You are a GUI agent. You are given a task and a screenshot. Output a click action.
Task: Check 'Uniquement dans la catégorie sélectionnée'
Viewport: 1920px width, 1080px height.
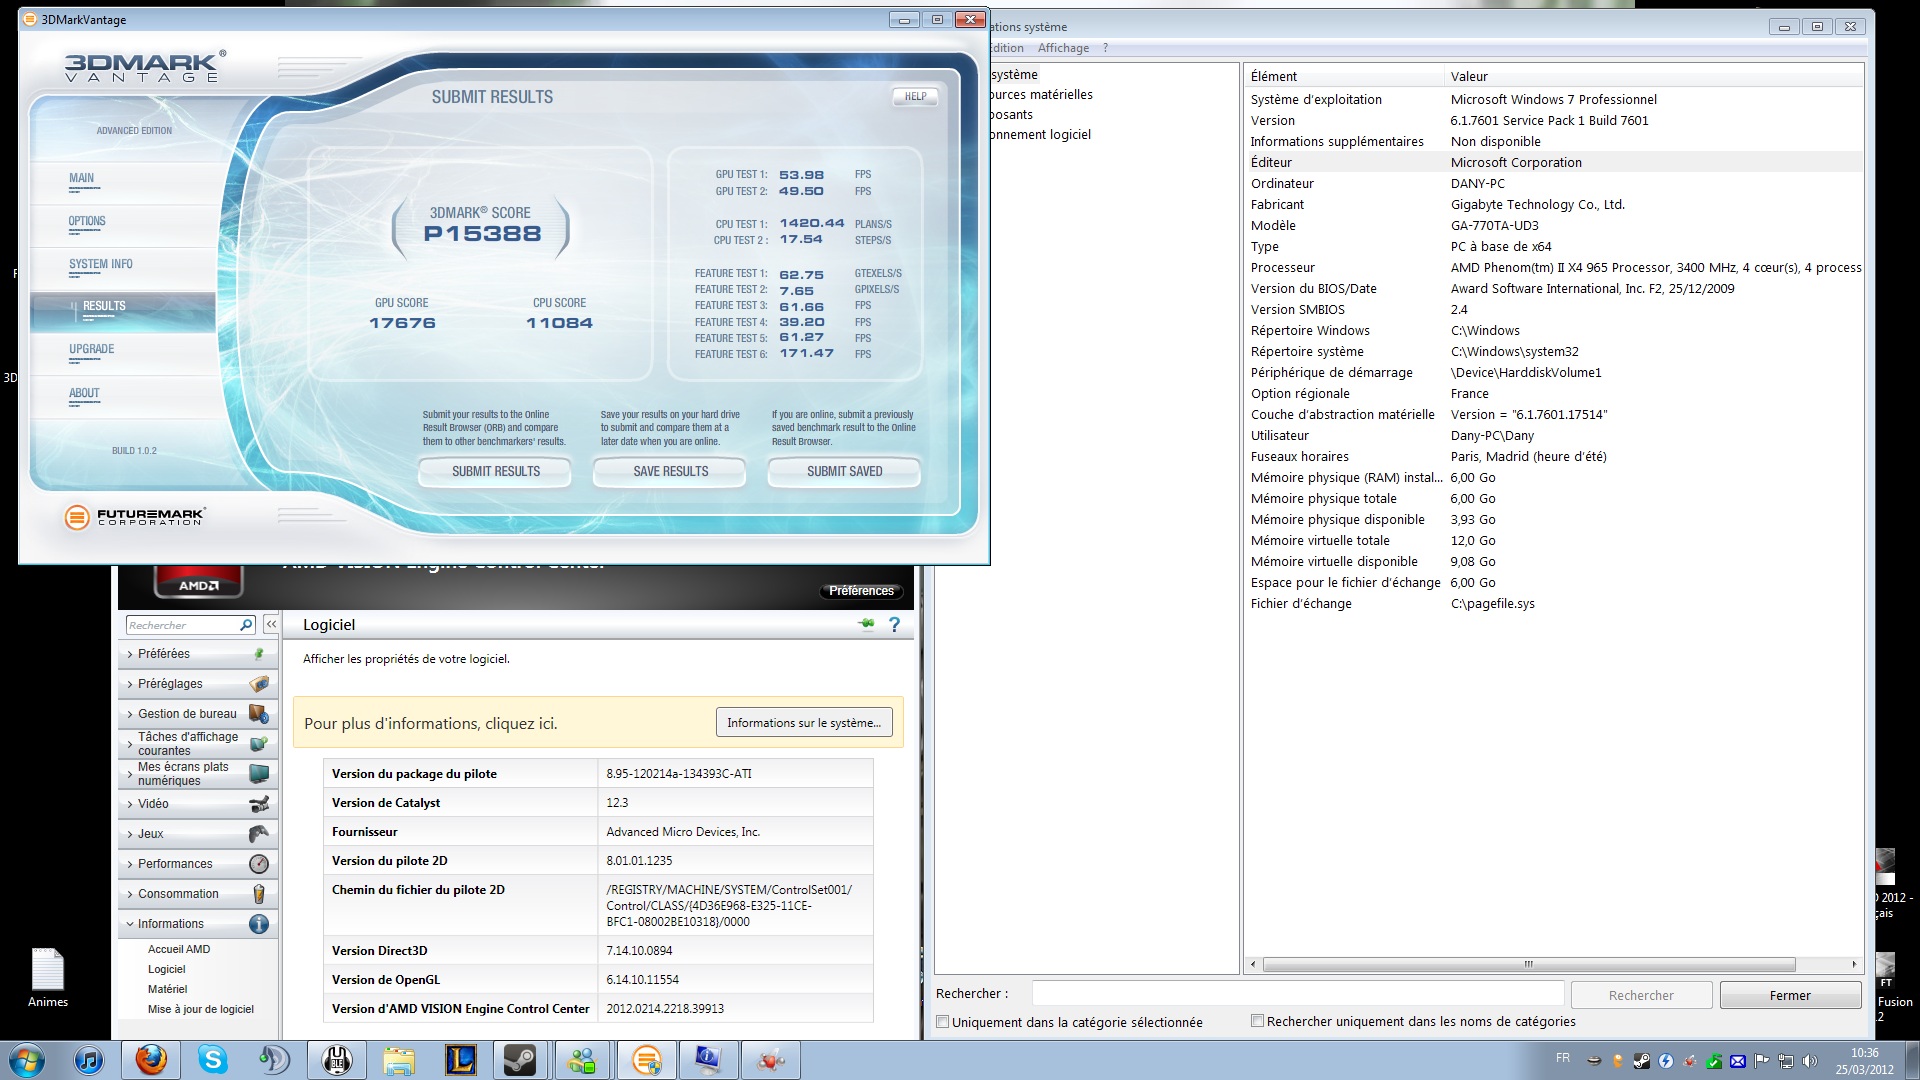pyautogui.click(x=943, y=1022)
